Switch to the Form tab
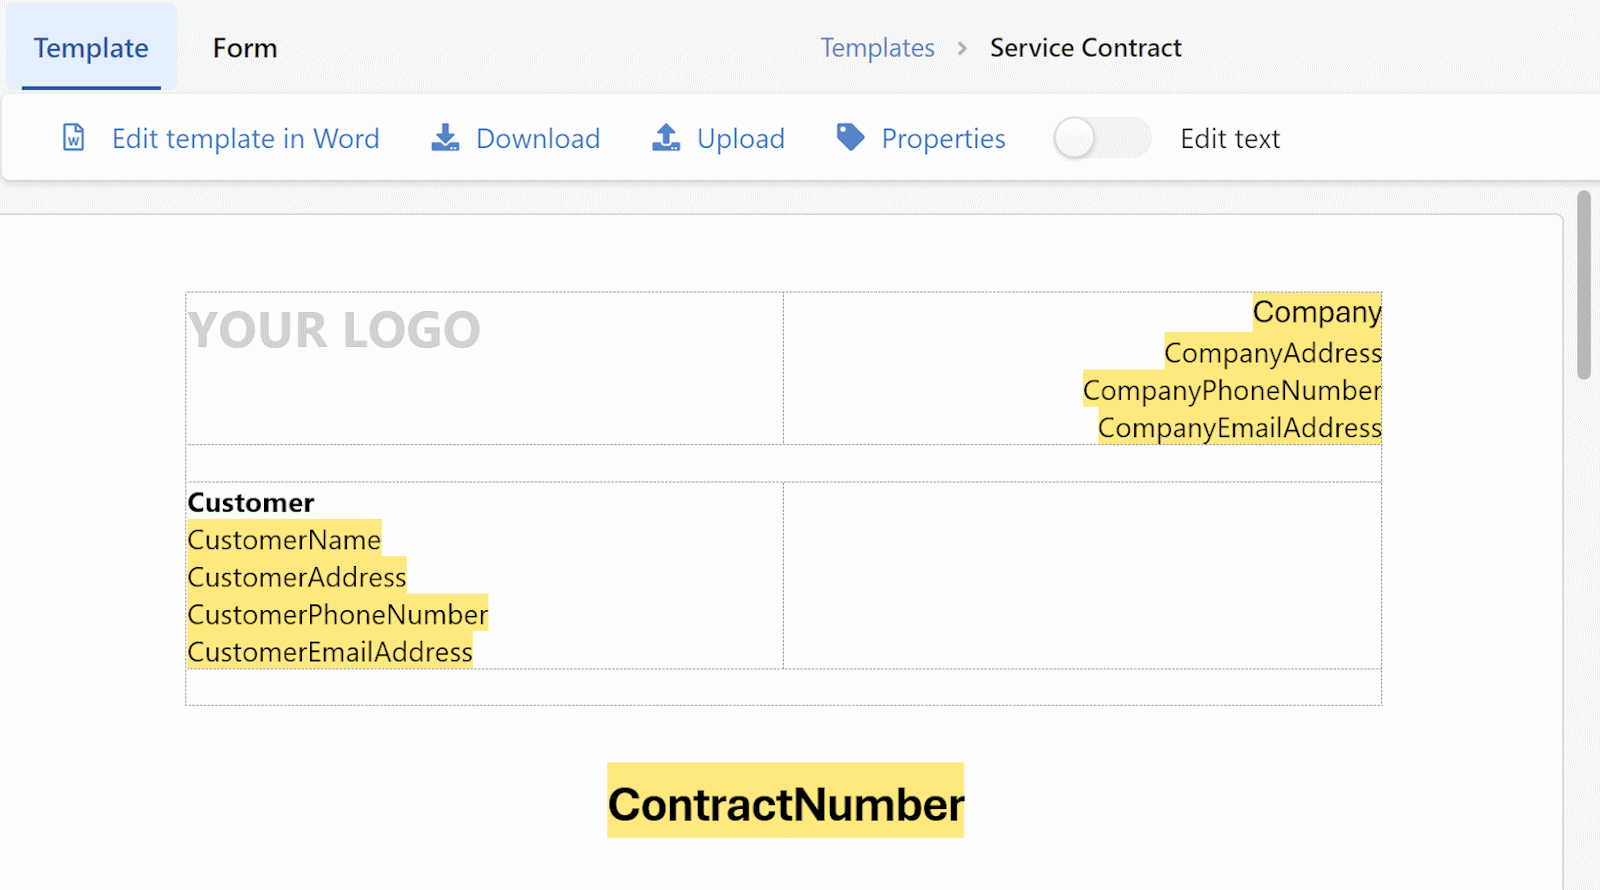 pos(245,48)
